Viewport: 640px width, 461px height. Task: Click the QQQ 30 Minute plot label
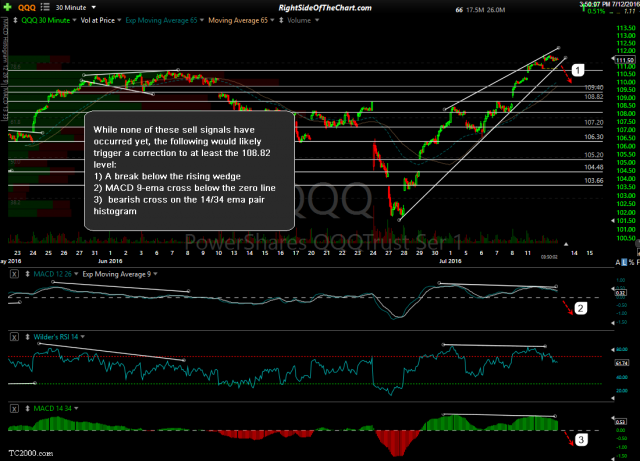tap(46, 20)
